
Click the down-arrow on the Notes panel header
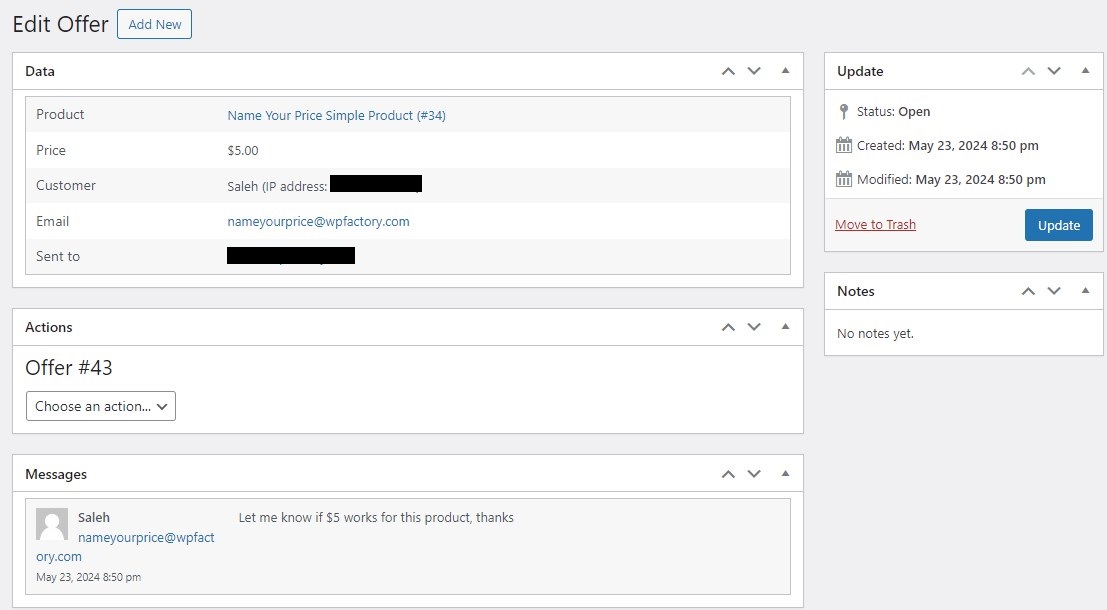point(1054,291)
